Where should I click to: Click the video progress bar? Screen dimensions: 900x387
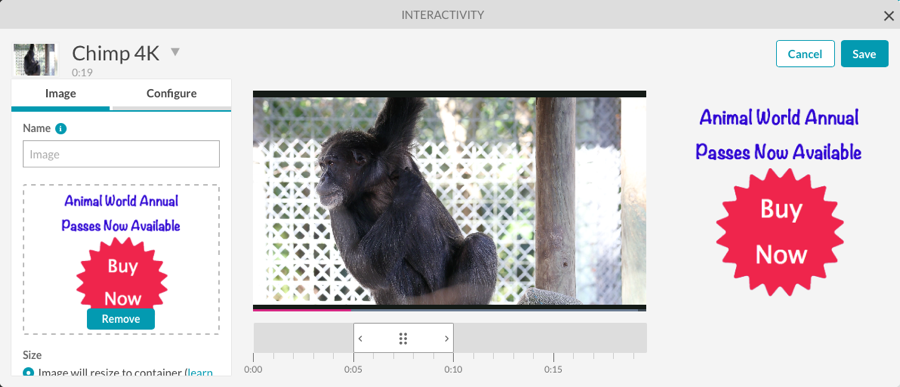point(449,309)
